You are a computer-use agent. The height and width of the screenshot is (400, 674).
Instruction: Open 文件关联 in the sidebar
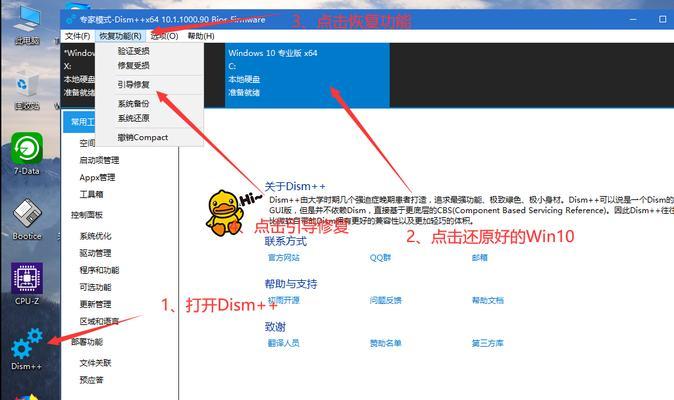95,363
